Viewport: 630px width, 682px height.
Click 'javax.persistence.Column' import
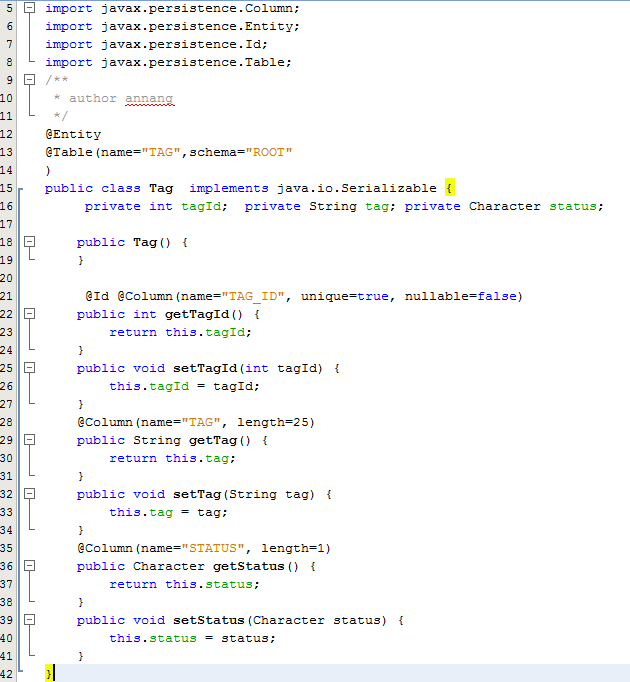click(x=197, y=9)
